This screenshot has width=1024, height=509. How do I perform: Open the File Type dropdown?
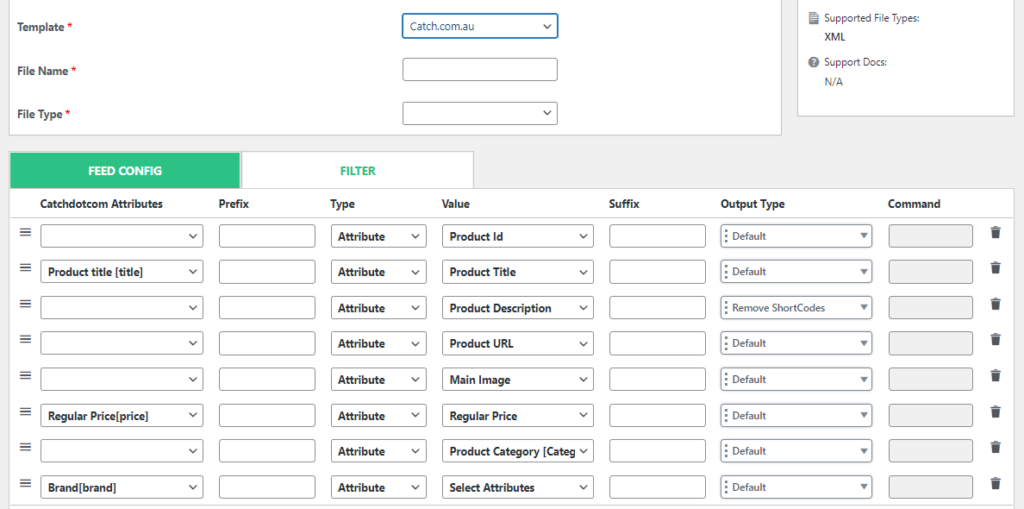tap(480, 113)
